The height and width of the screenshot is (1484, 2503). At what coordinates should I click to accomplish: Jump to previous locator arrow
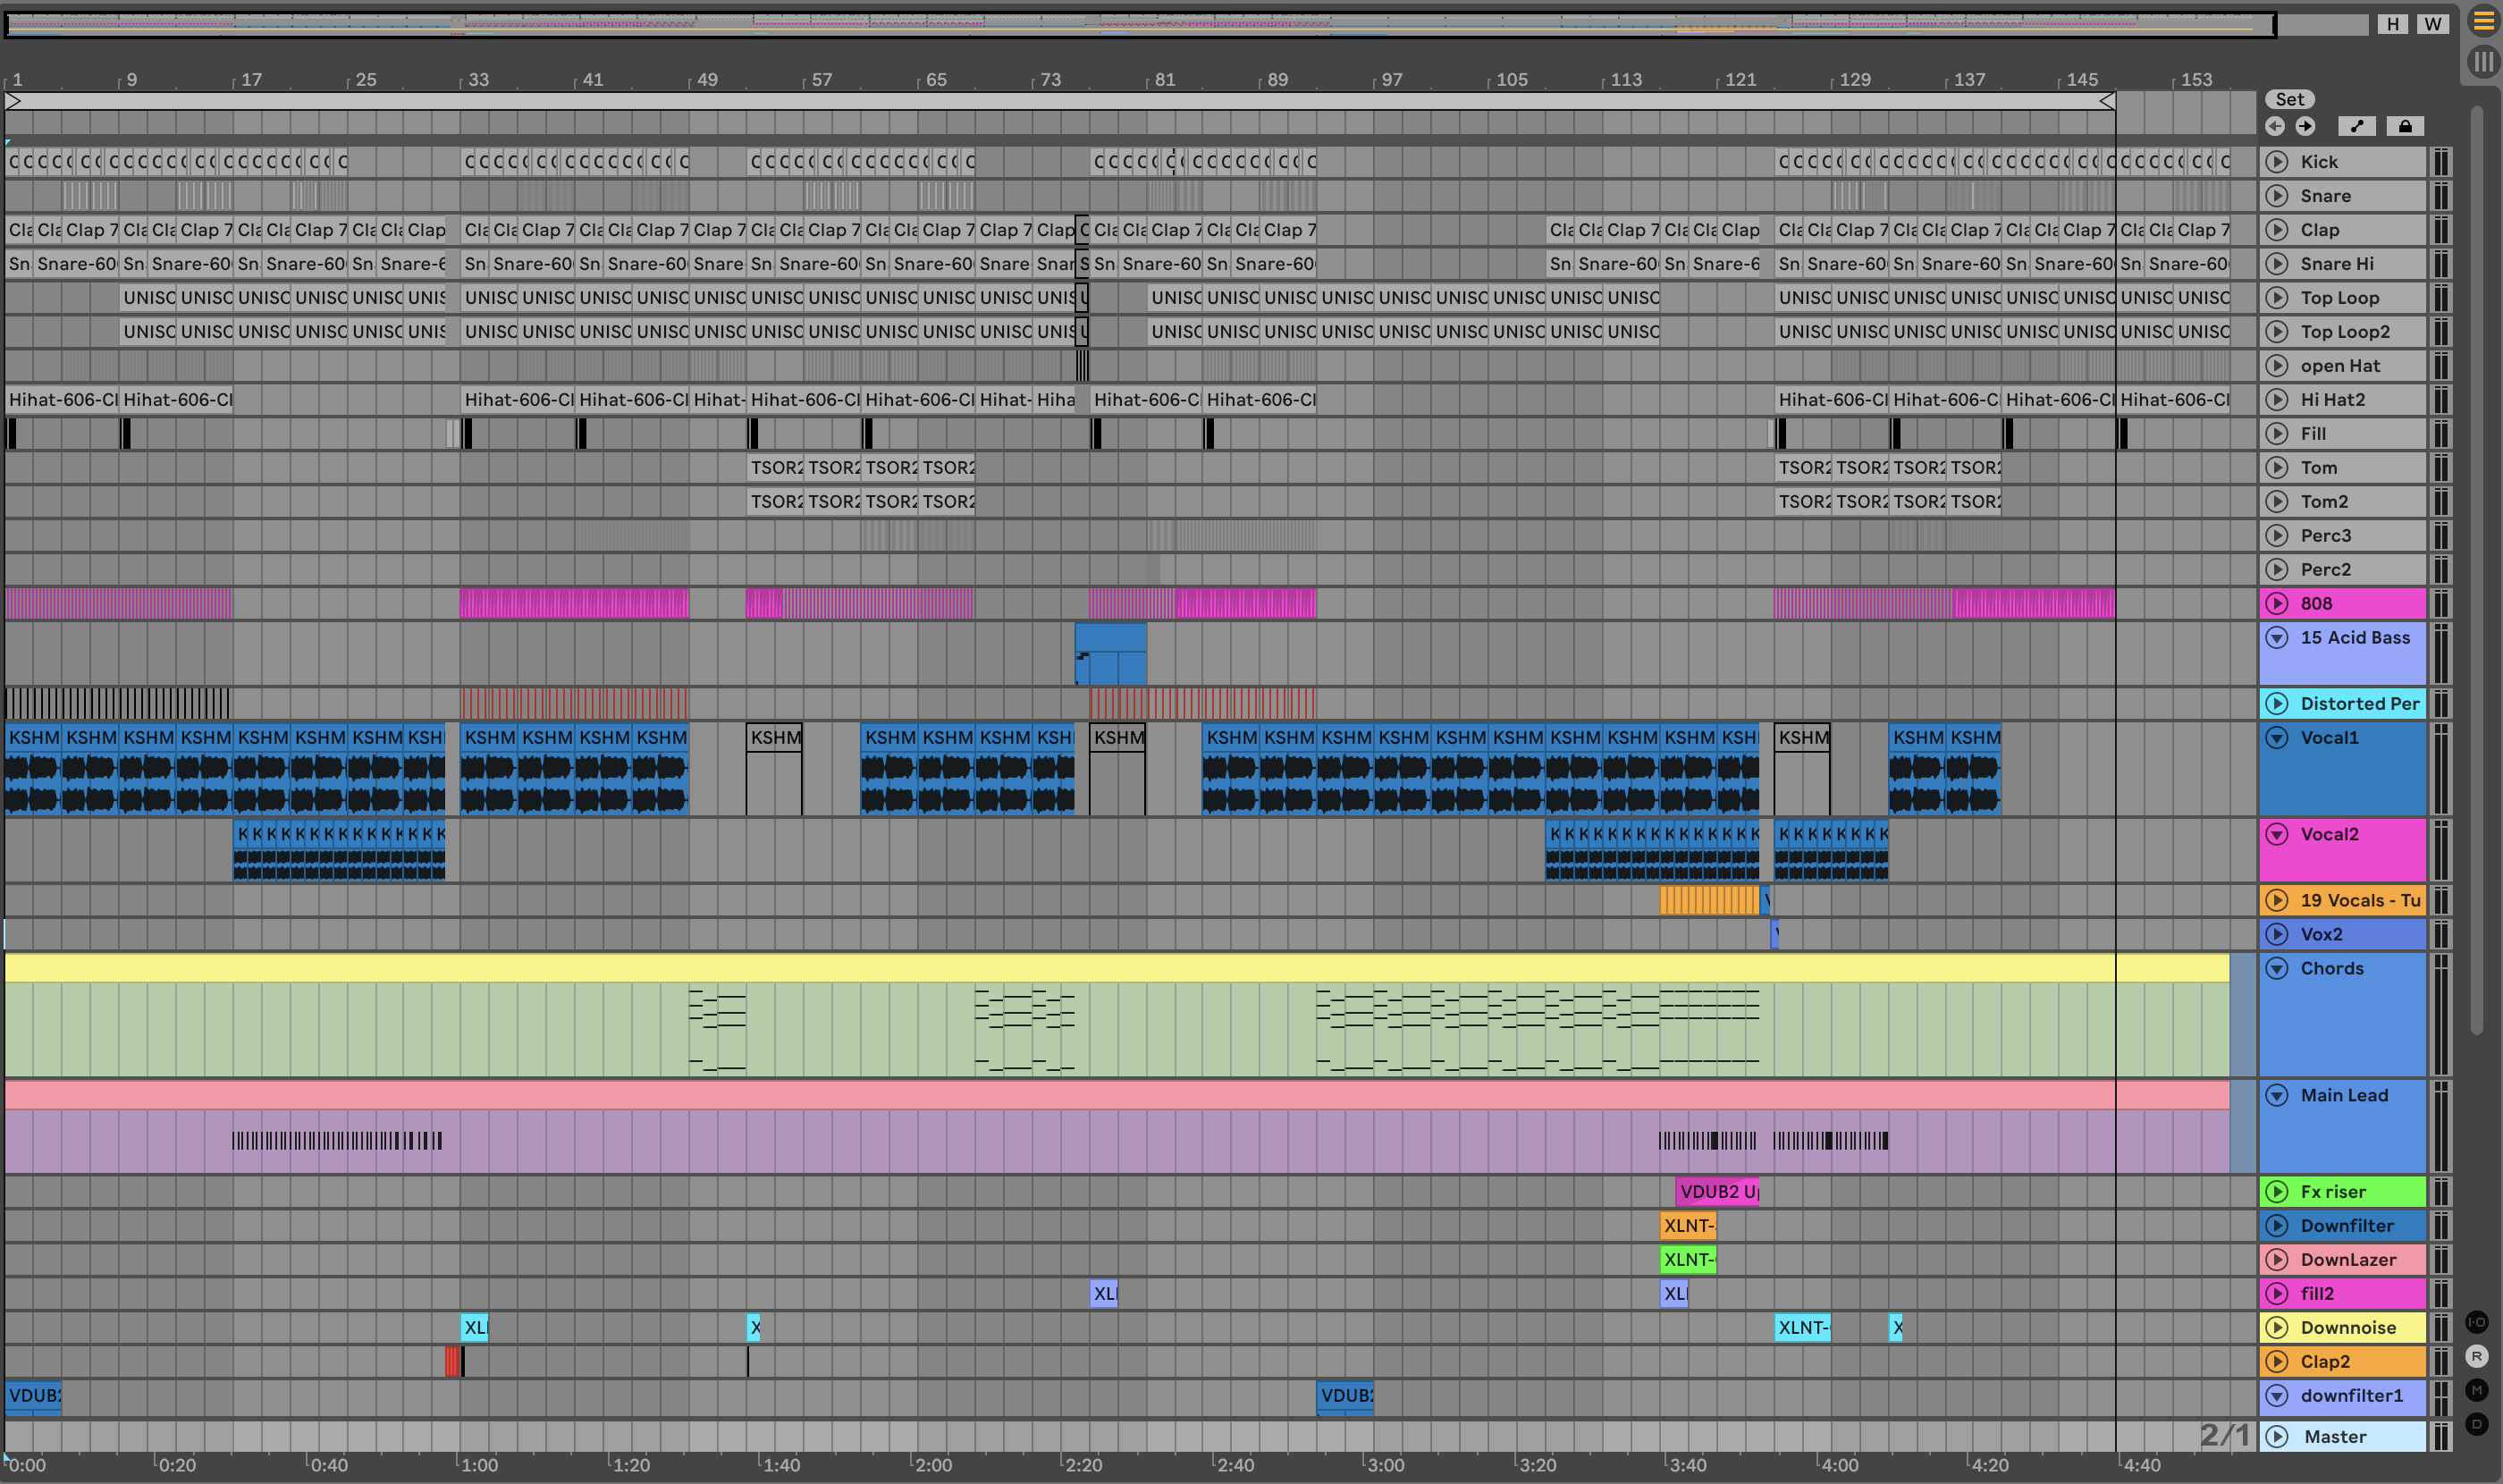[x=2275, y=126]
